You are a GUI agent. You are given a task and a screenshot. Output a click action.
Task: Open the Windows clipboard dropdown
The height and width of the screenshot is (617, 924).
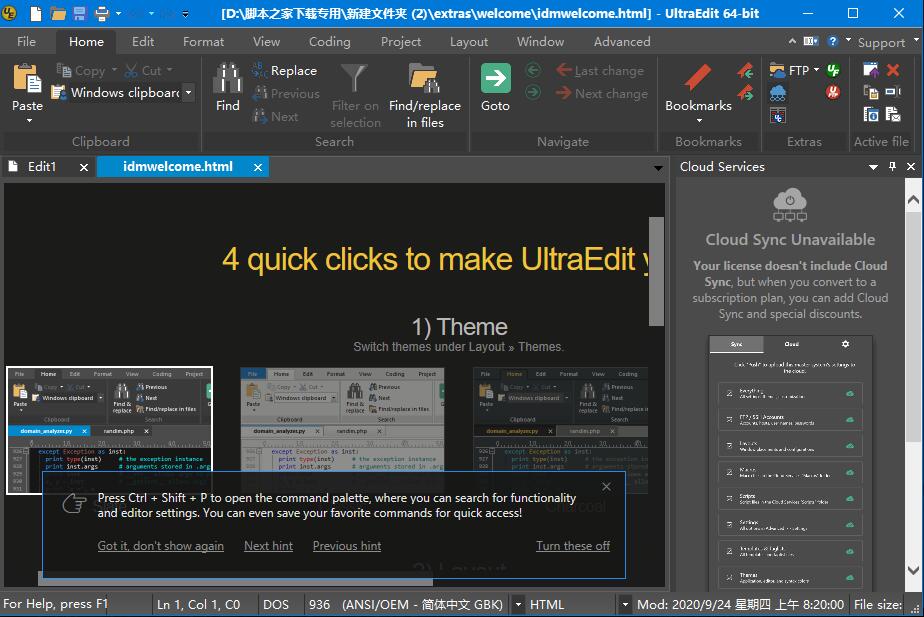[189, 93]
